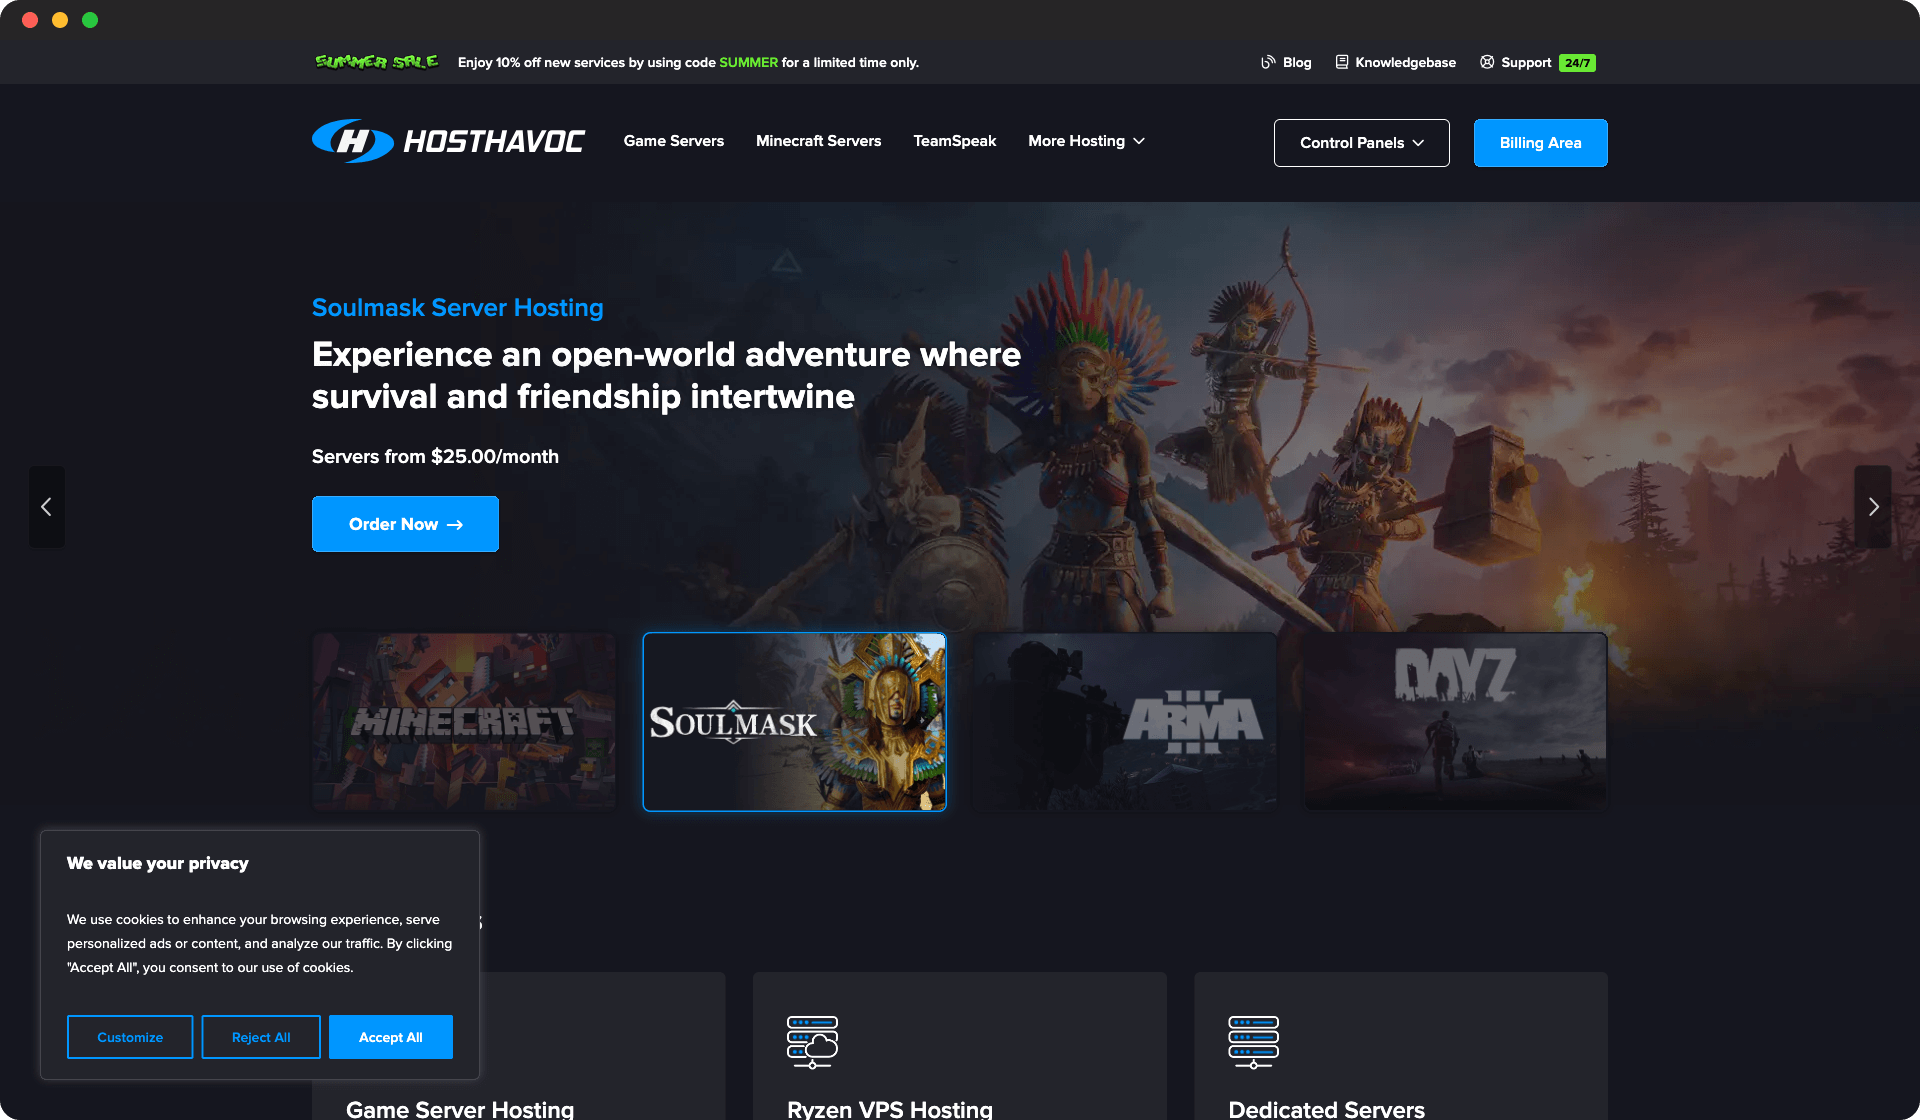Screen dimensions: 1920x1120
Task: Click the Order Now button
Action: (x=405, y=523)
